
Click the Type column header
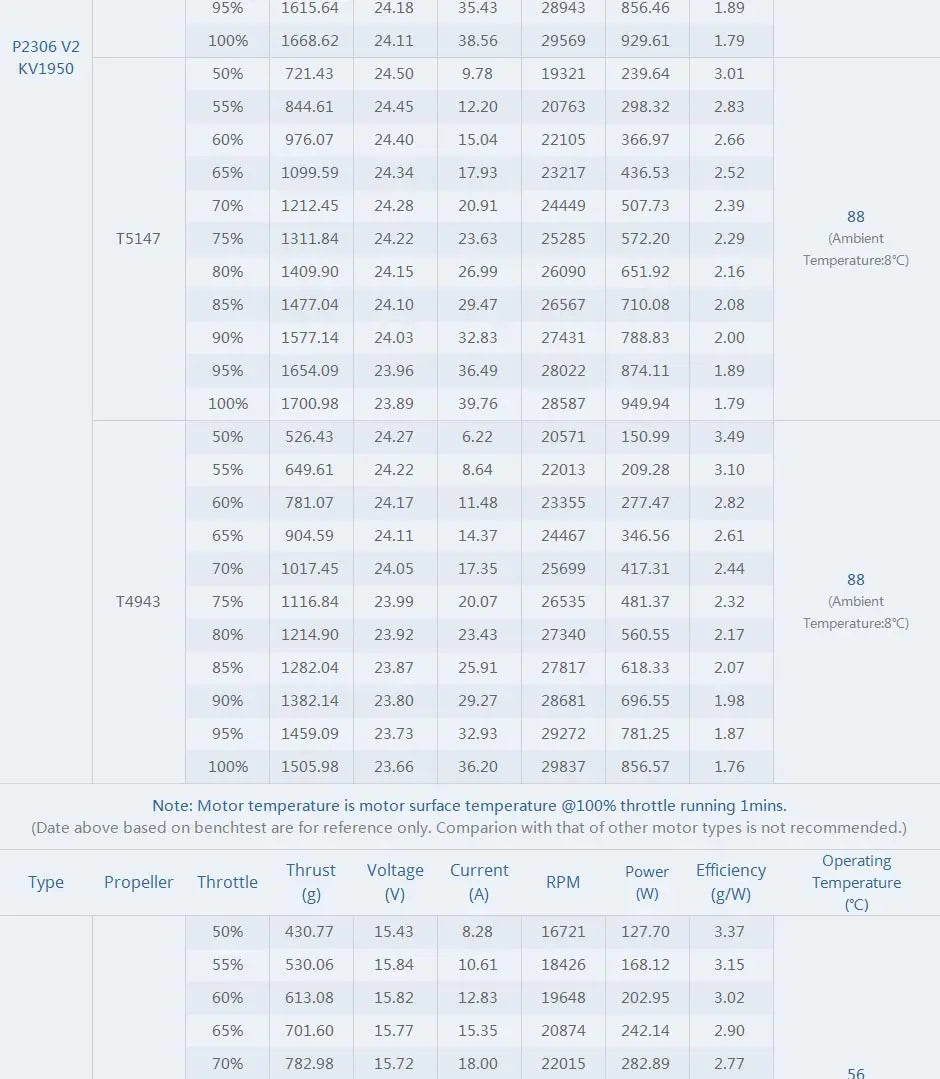pyautogui.click(x=46, y=882)
